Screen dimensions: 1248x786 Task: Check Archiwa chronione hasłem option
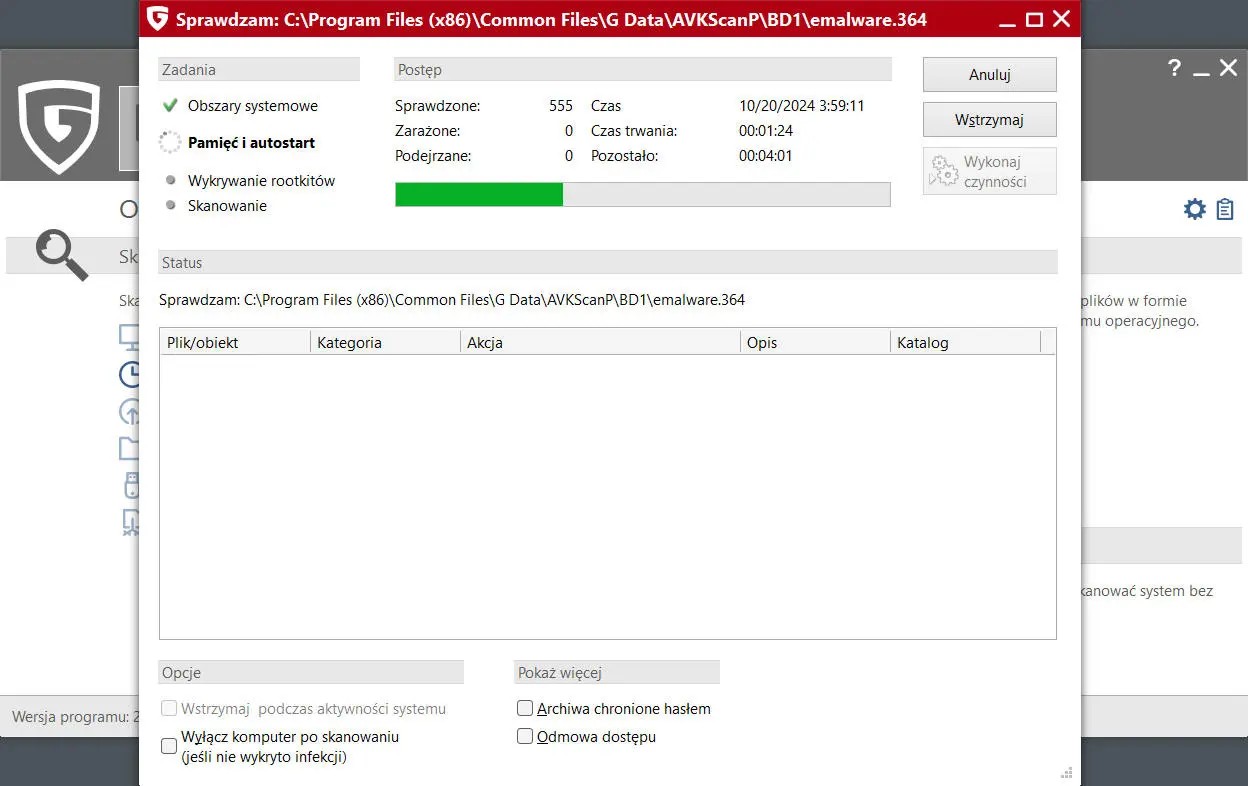(525, 708)
